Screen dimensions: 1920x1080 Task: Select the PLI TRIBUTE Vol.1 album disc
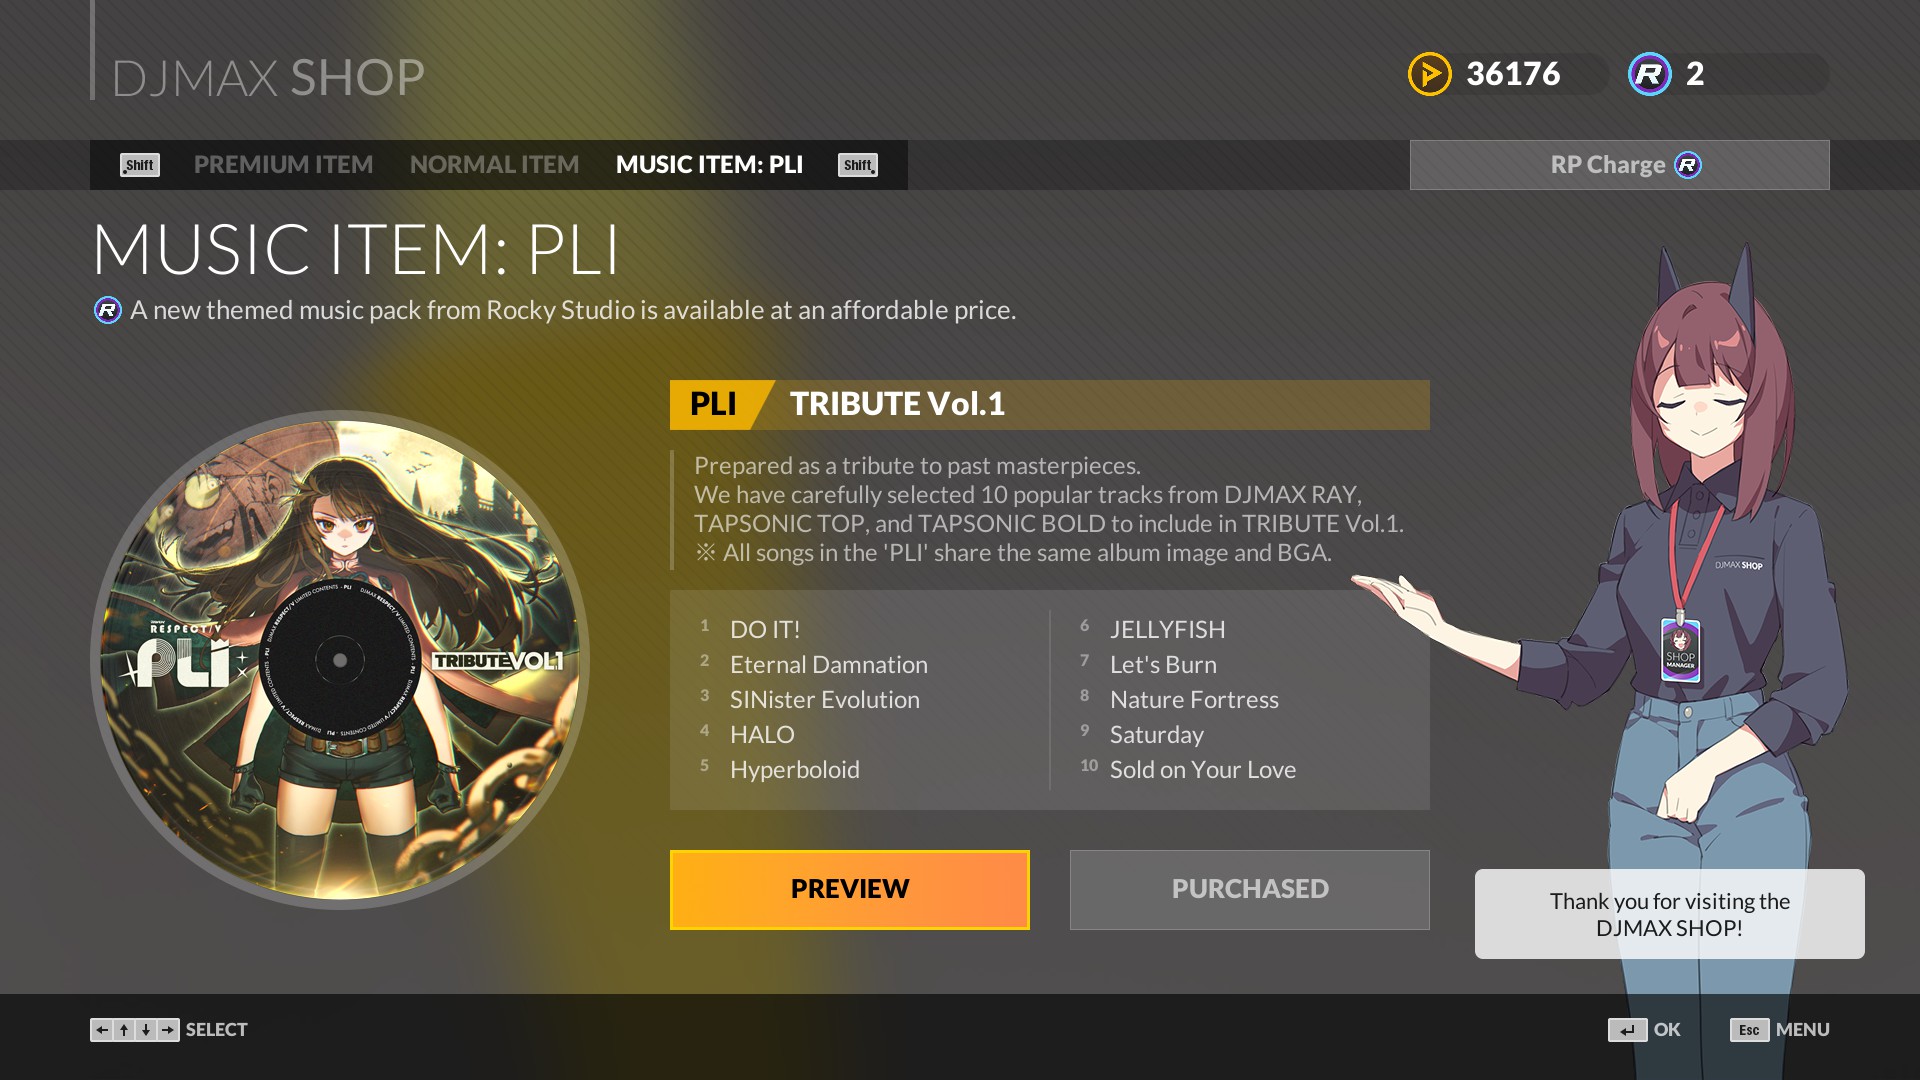340,660
